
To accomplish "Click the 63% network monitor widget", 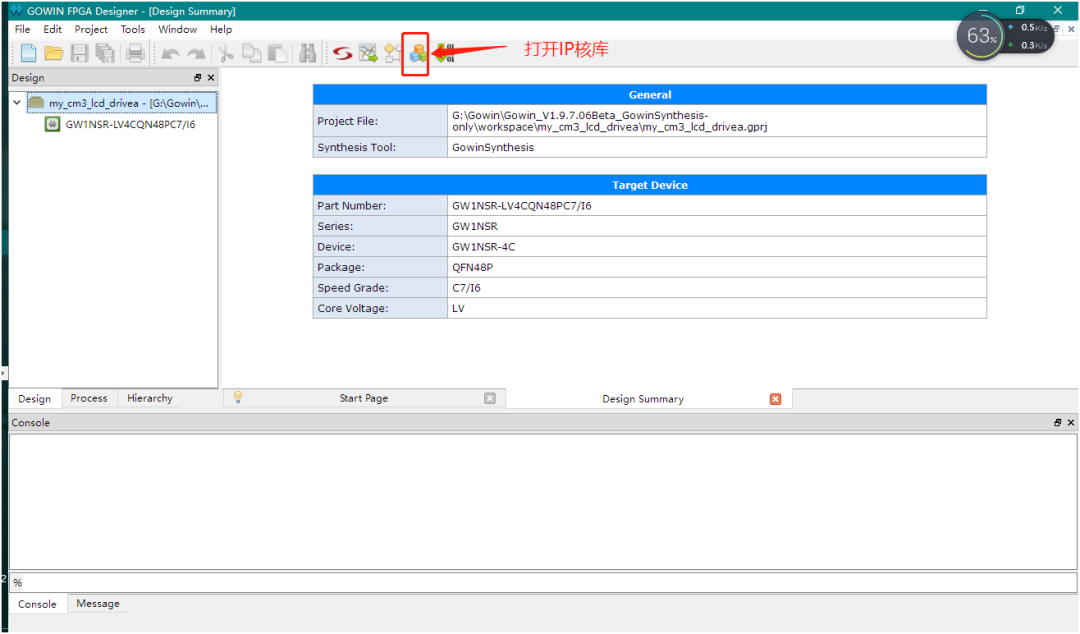I will 982,36.
